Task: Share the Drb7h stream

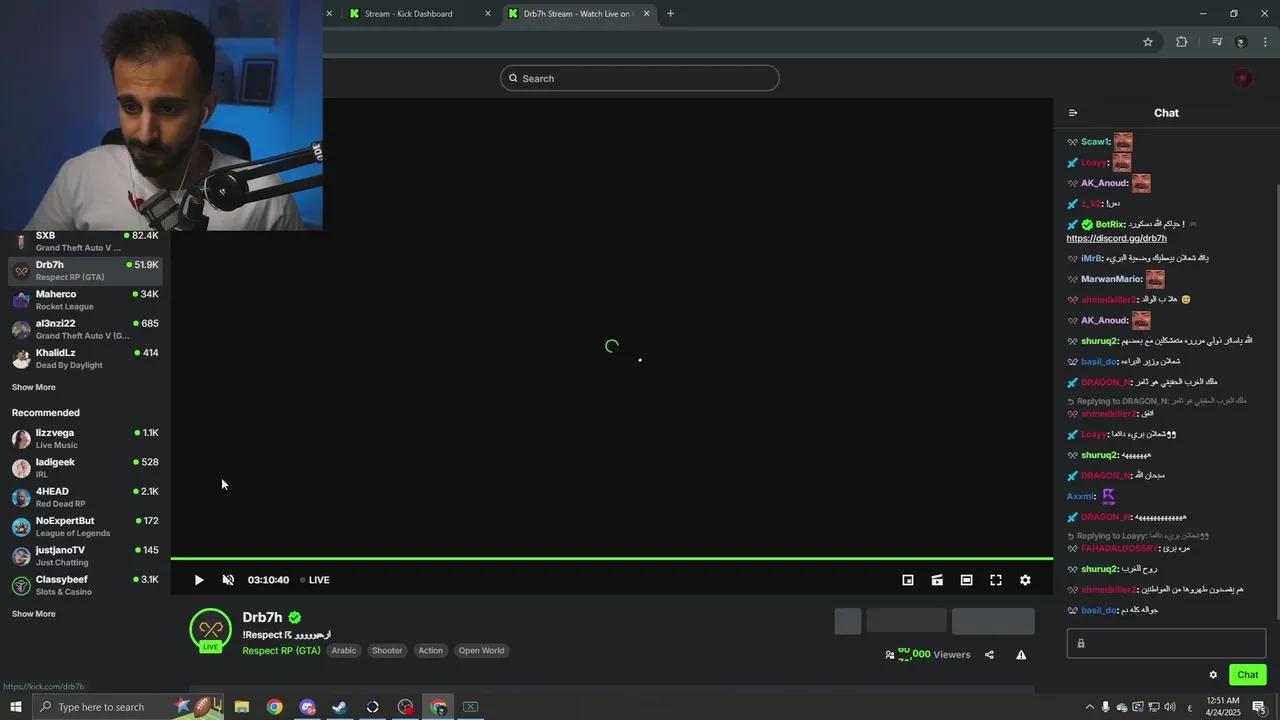Action: click(989, 655)
